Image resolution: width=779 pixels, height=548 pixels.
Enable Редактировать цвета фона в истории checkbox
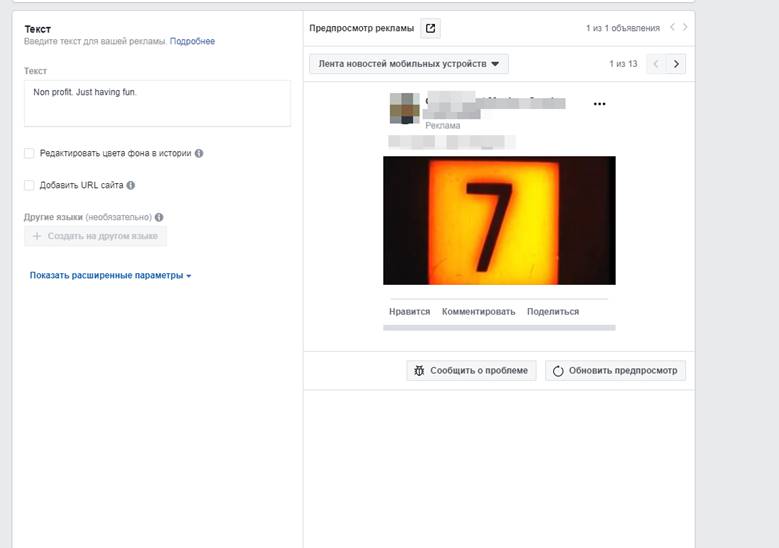(x=29, y=154)
